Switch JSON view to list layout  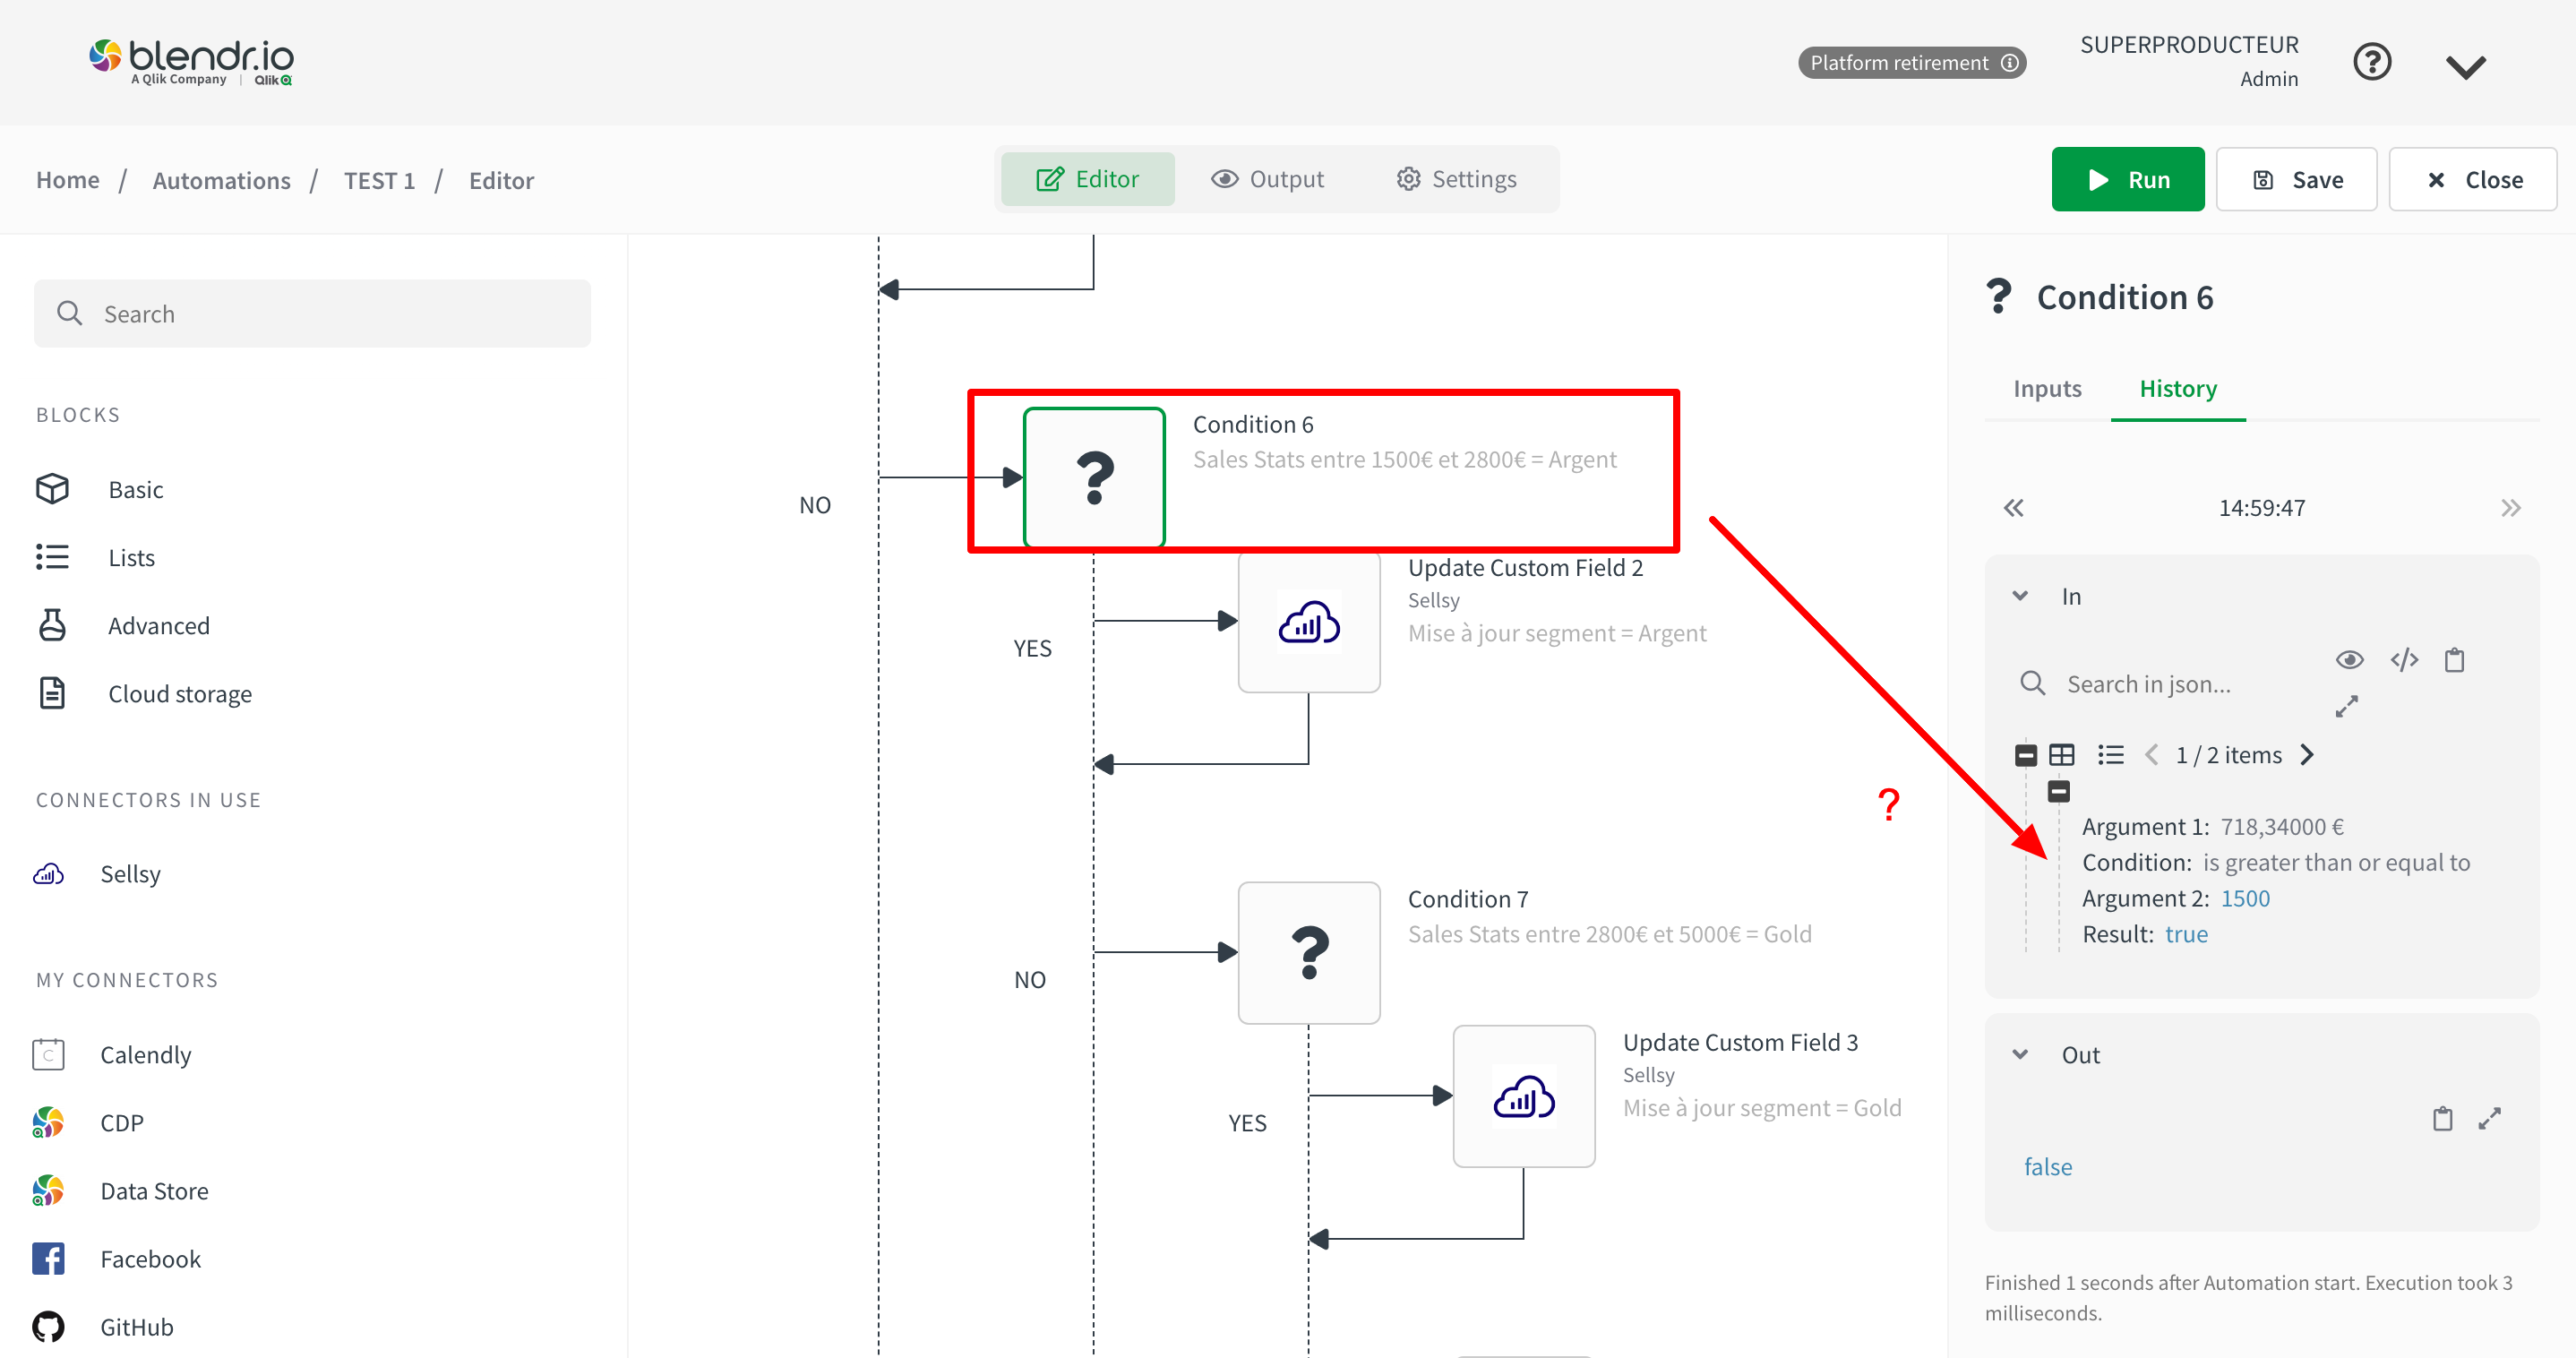click(x=2110, y=754)
